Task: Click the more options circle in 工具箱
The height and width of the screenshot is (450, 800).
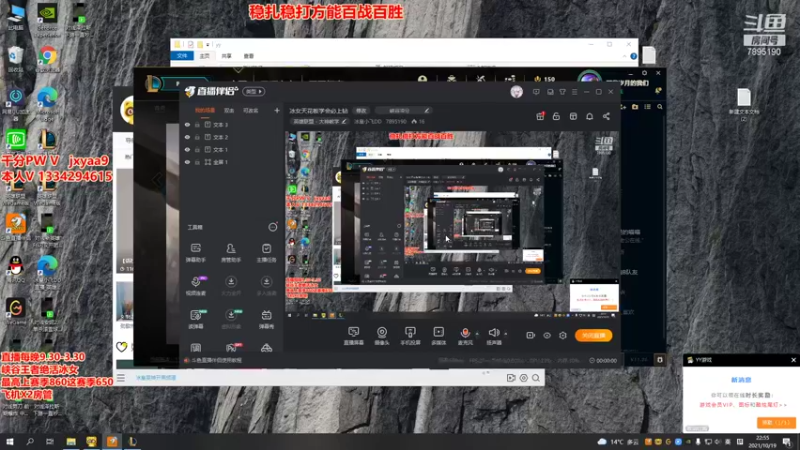Action: (x=273, y=227)
